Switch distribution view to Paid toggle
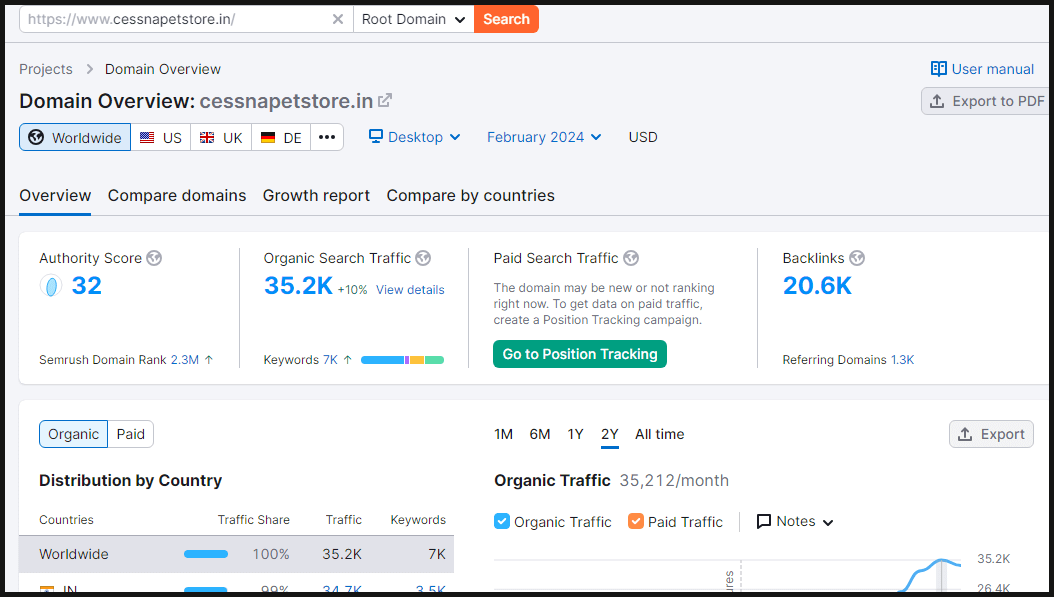 point(130,434)
